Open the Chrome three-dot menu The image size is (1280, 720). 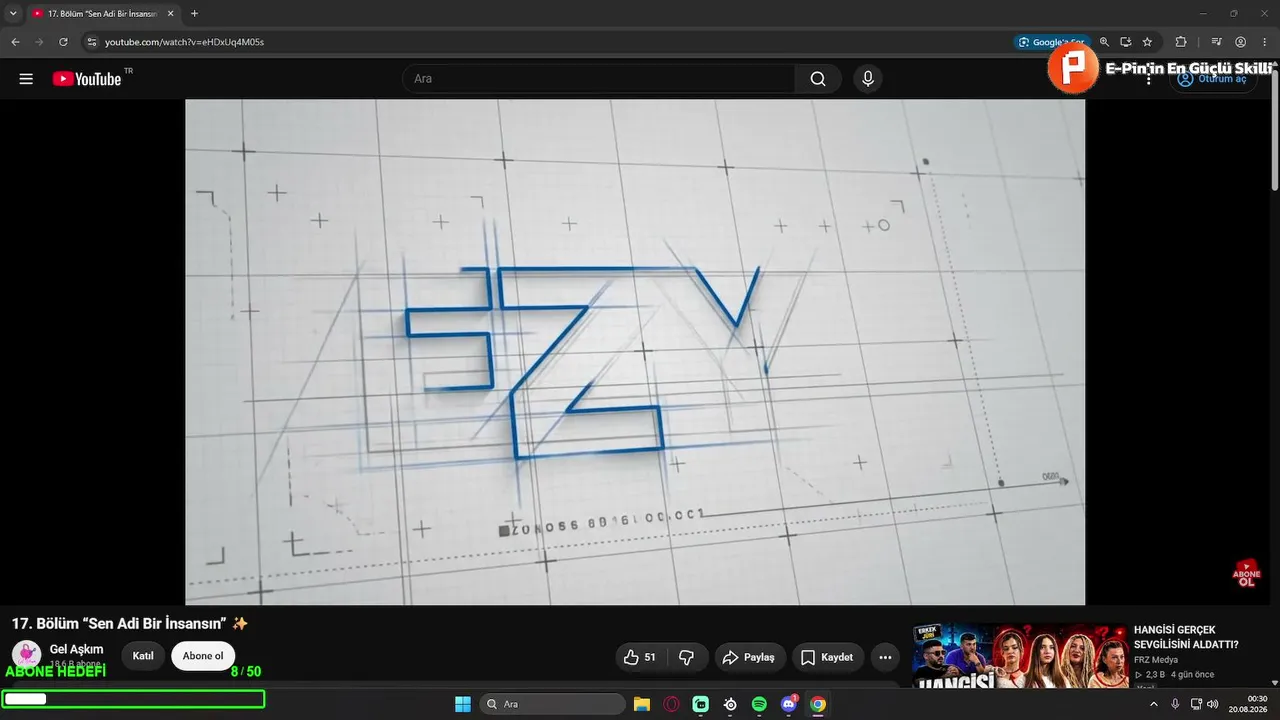tap(1264, 42)
